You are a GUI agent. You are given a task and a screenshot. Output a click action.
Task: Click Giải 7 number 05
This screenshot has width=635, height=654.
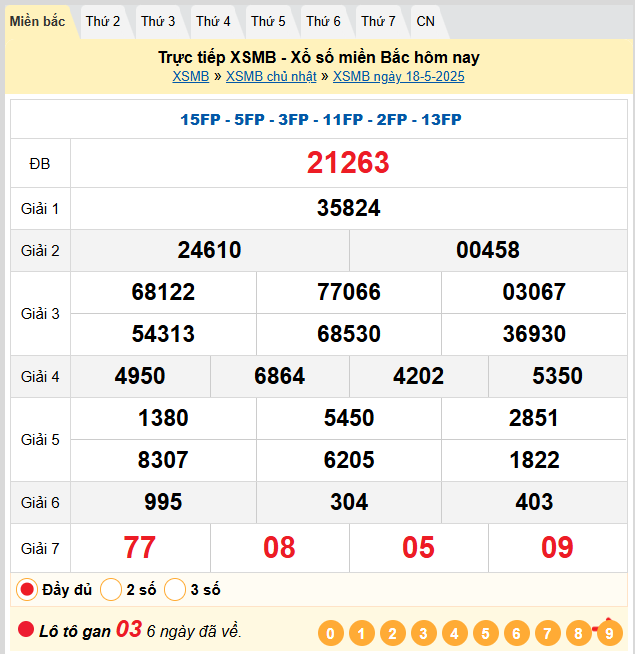coord(418,548)
